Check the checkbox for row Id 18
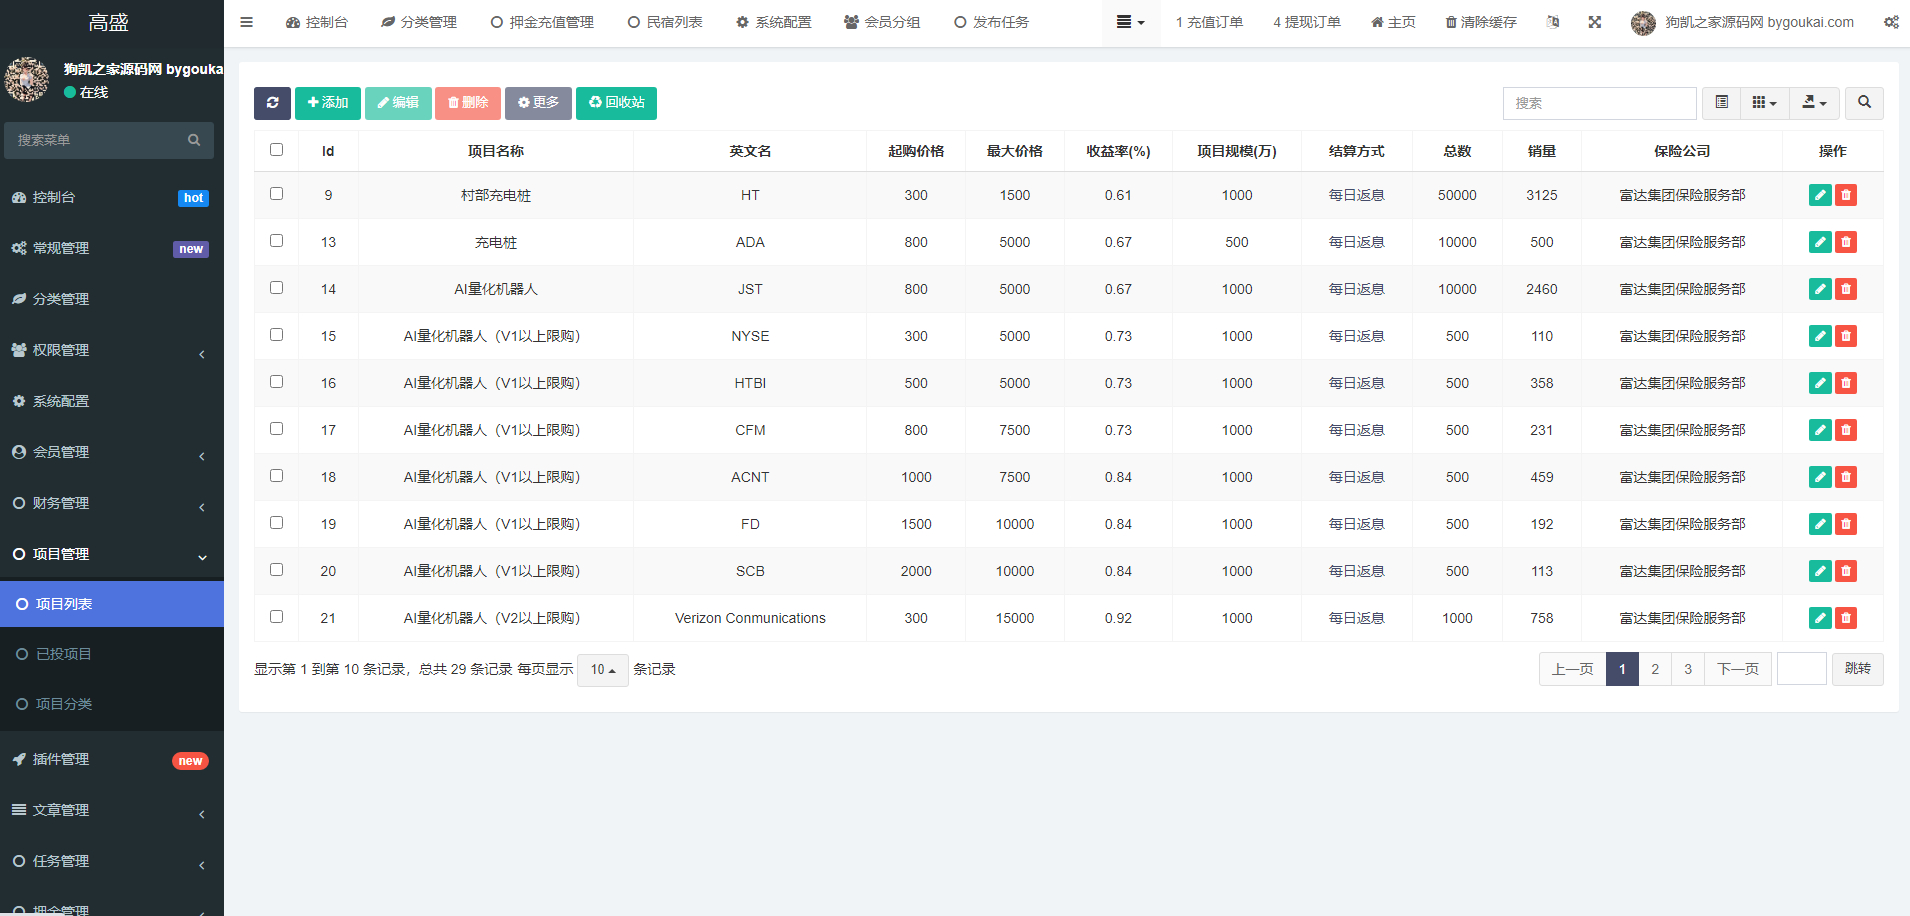 [277, 476]
